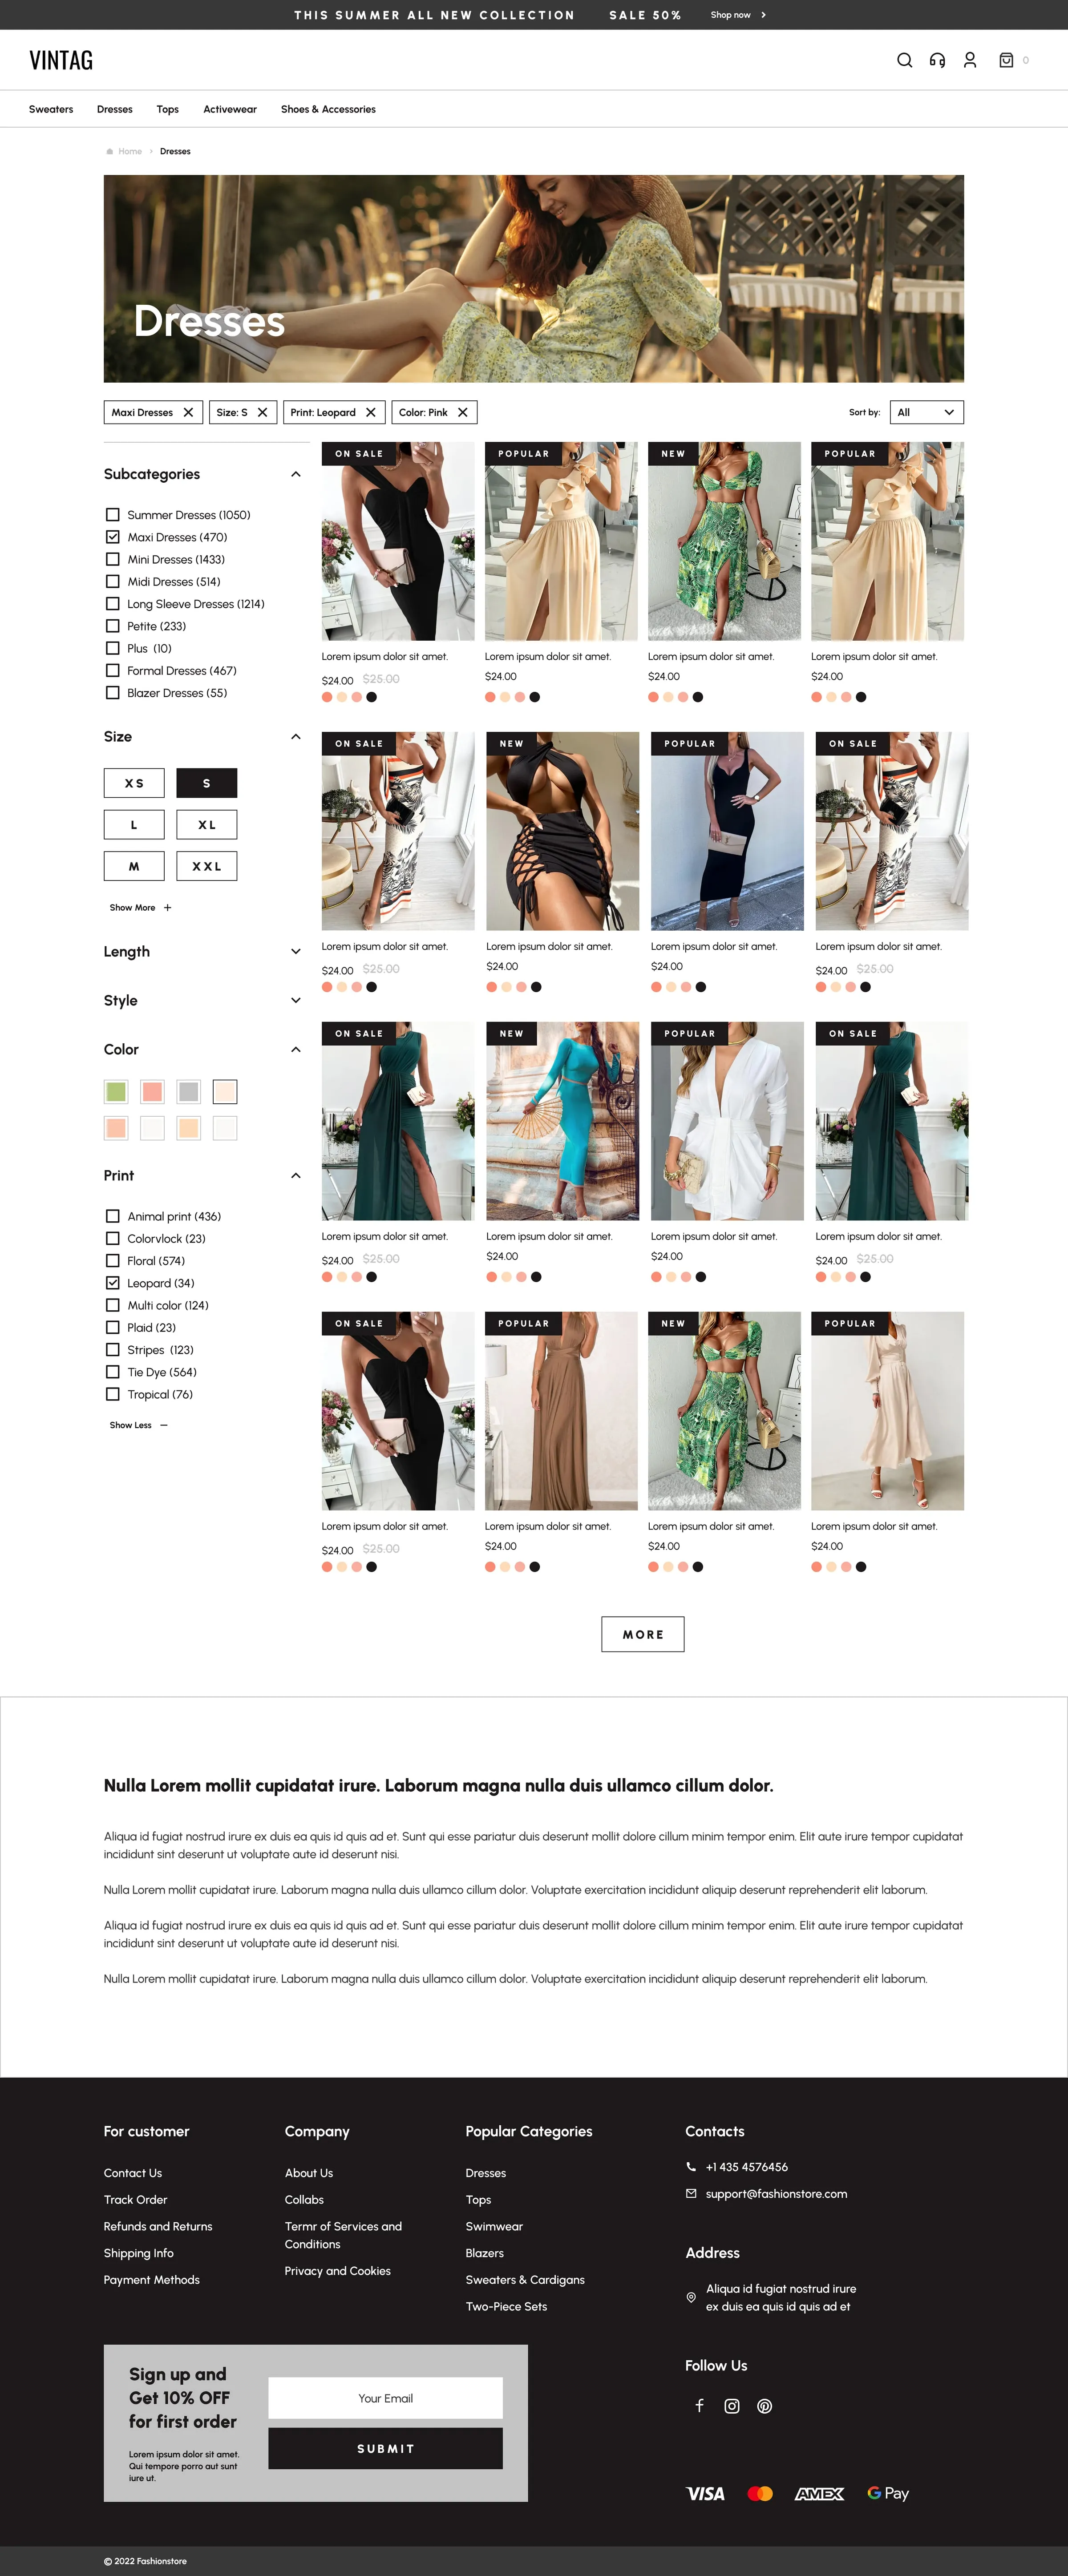Check the Summer Dresses (1050) checkbox
This screenshot has width=1068, height=2576.
coord(113,515)
